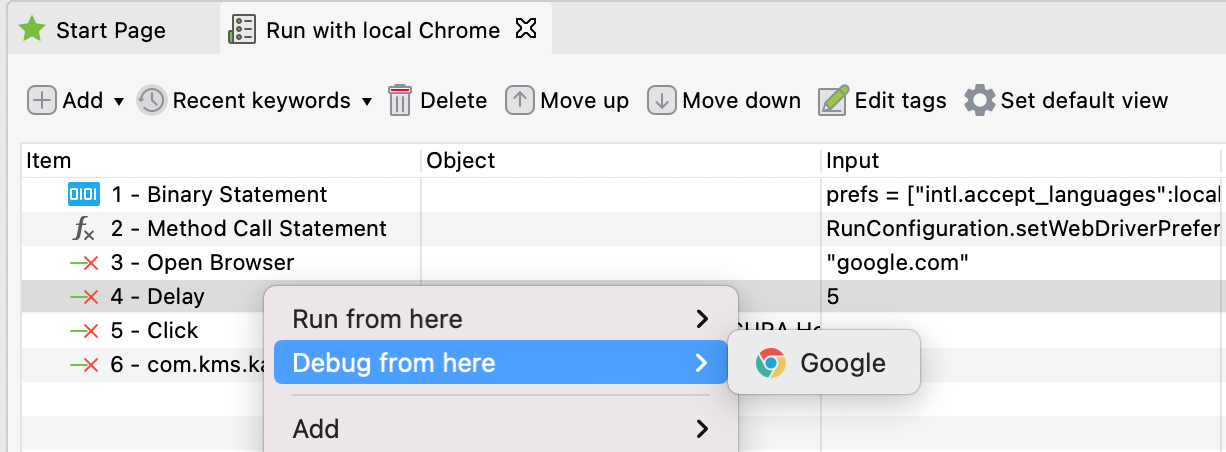Click the Move up arrow icon

pyautogui.click(x=519, y=100)
